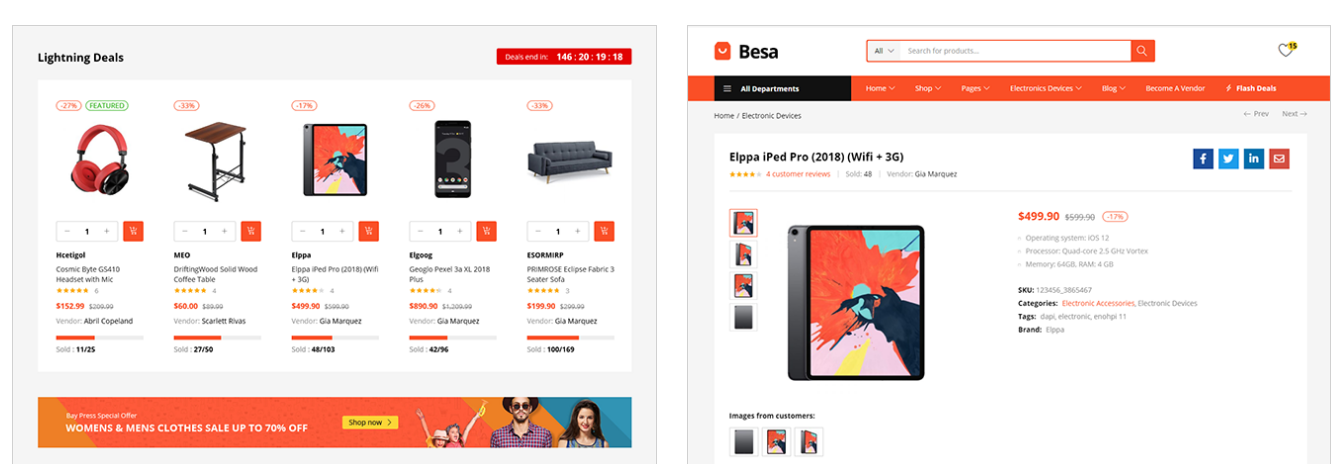Viewport: 1343px width, 464px height.
Task: Decrease the quantity of the Elppa iPed Pro
Action: (x=303, y=231)
